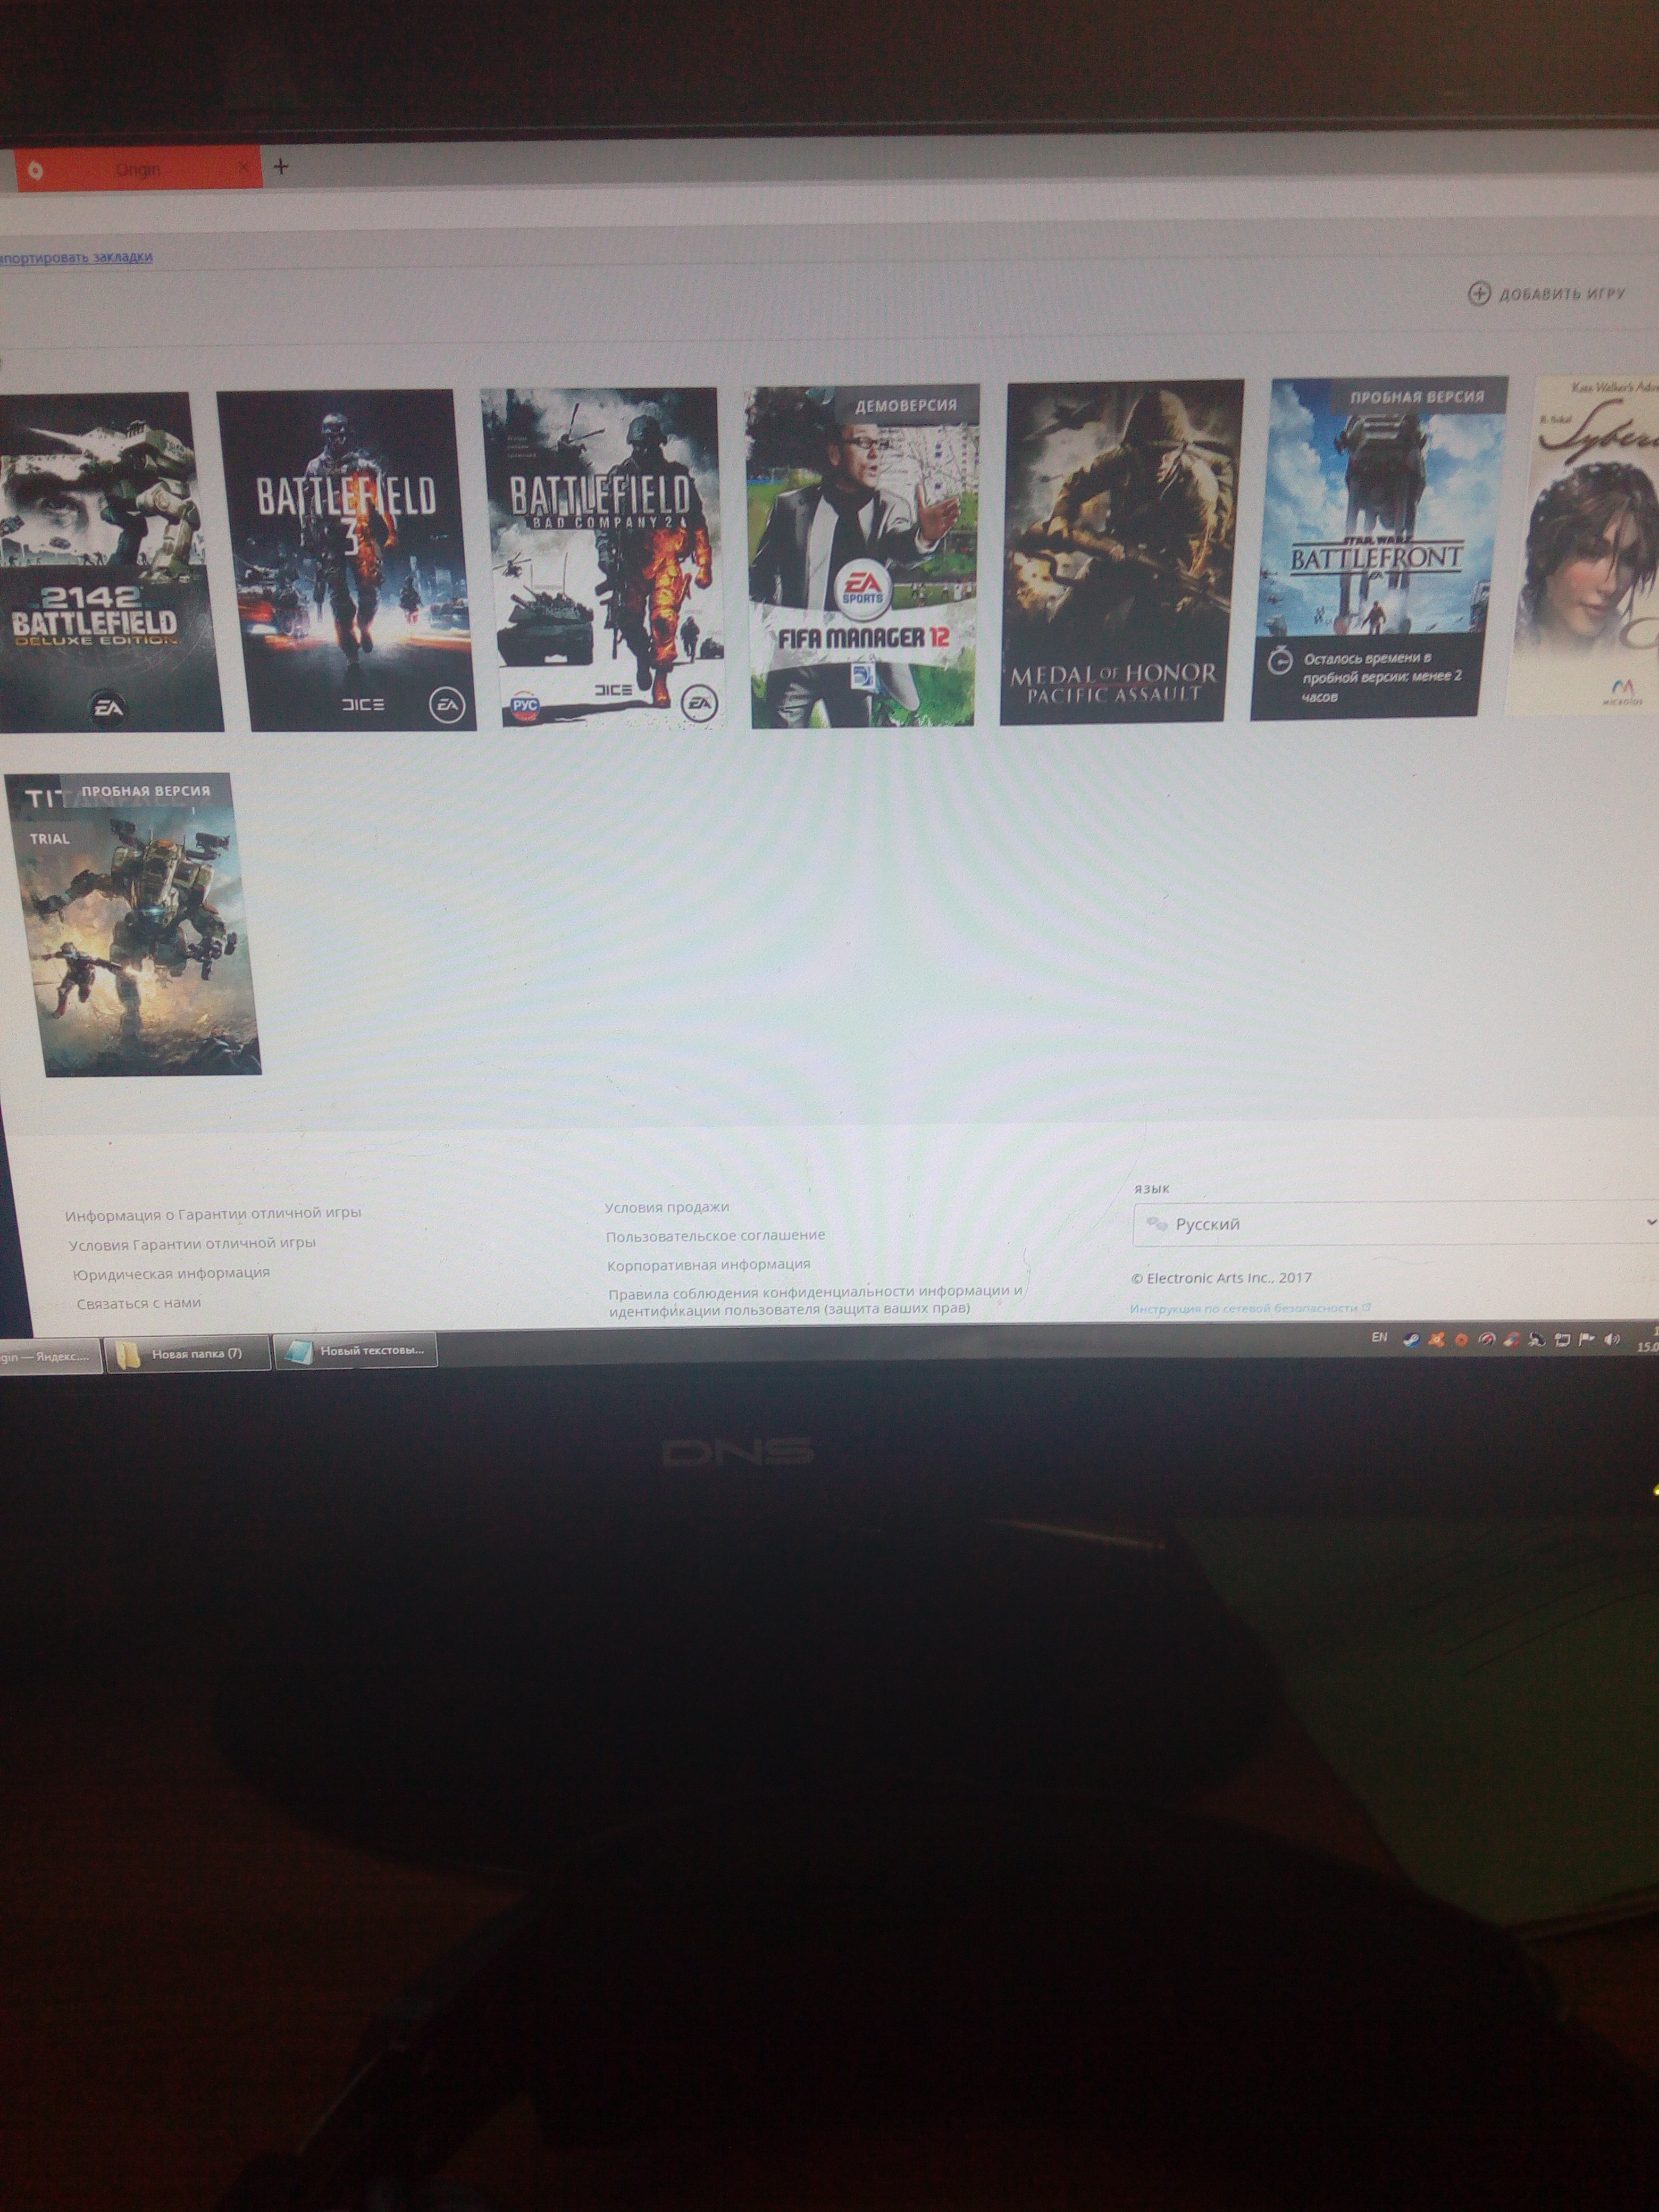Open a new browser tab with plus
Screen dimensions: 1659x2212
[x=281, y=167]
